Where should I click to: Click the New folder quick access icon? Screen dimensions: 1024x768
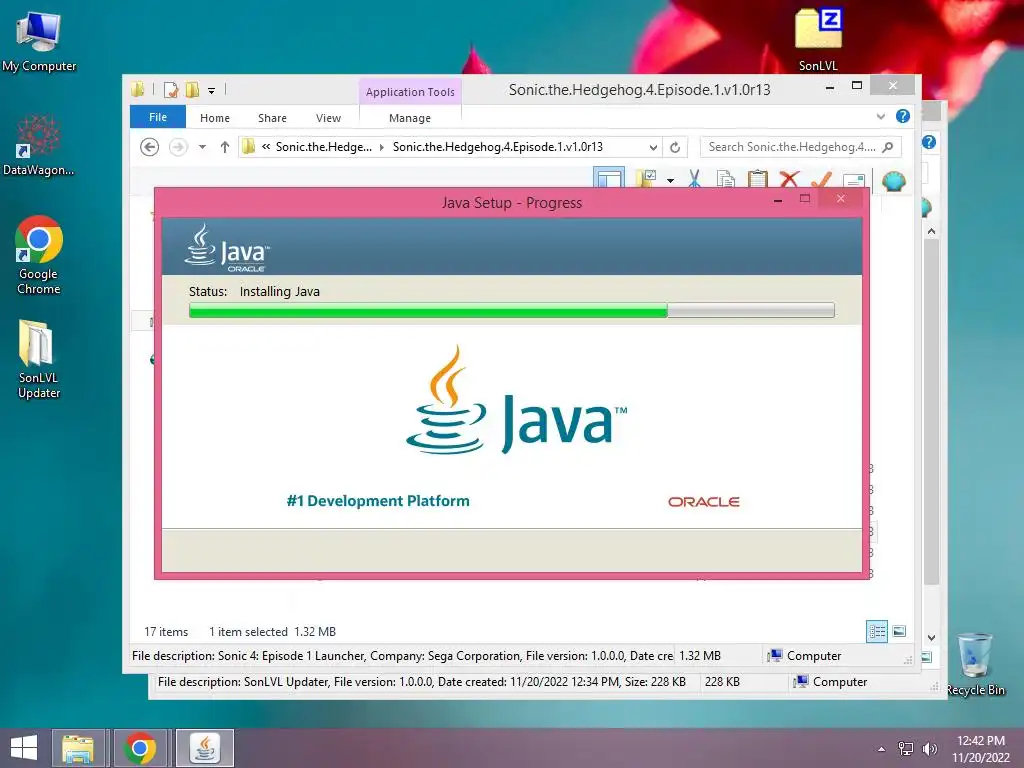pos(192,89)
